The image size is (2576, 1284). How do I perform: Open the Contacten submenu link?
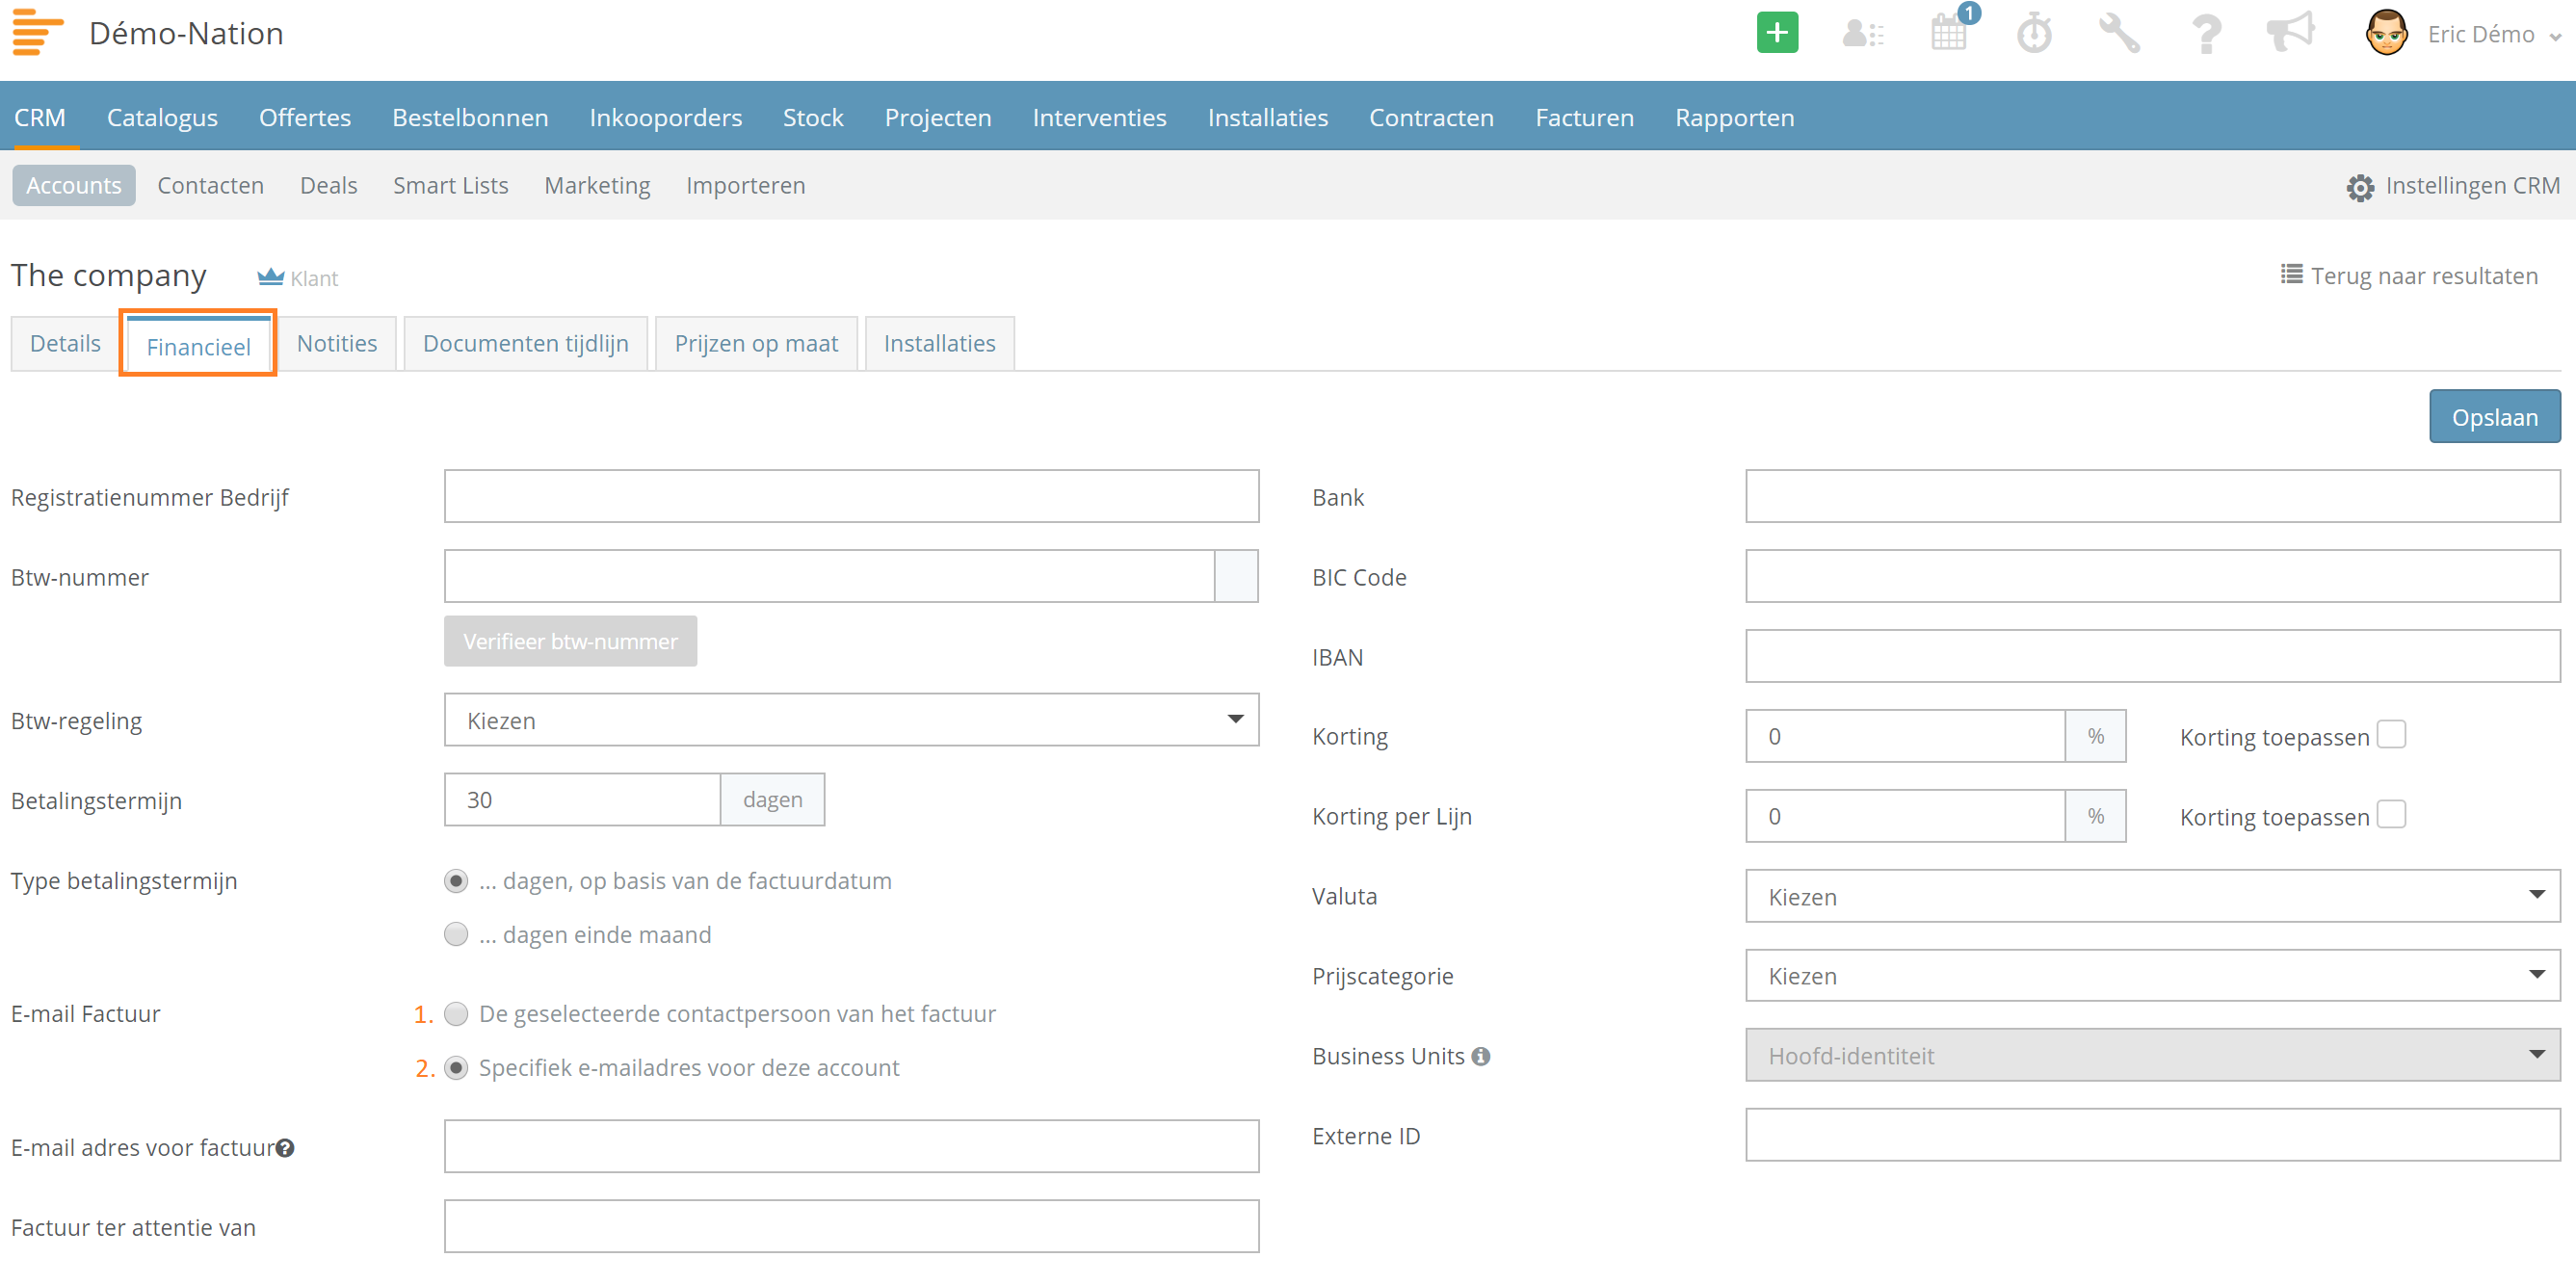[x=210, y=185]
